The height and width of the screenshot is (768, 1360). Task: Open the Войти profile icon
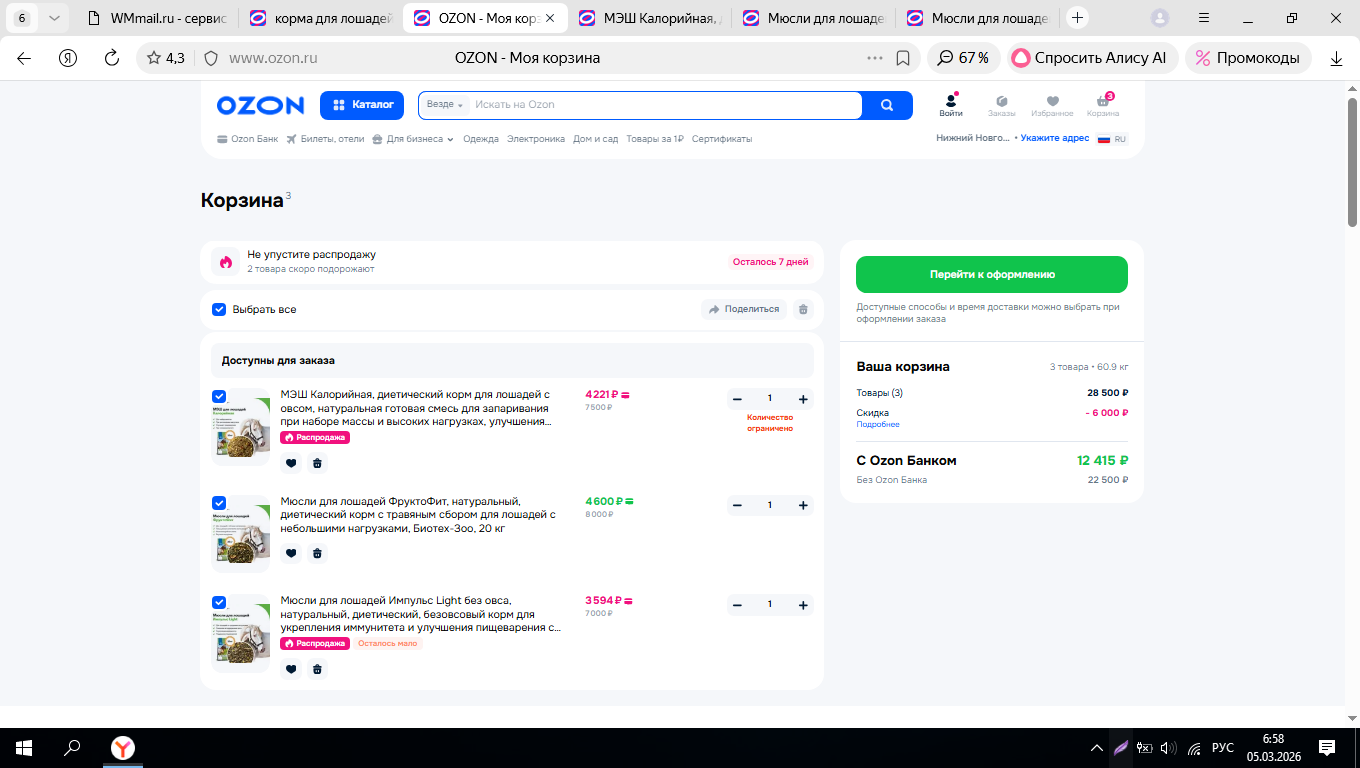(x=951, y=105)
